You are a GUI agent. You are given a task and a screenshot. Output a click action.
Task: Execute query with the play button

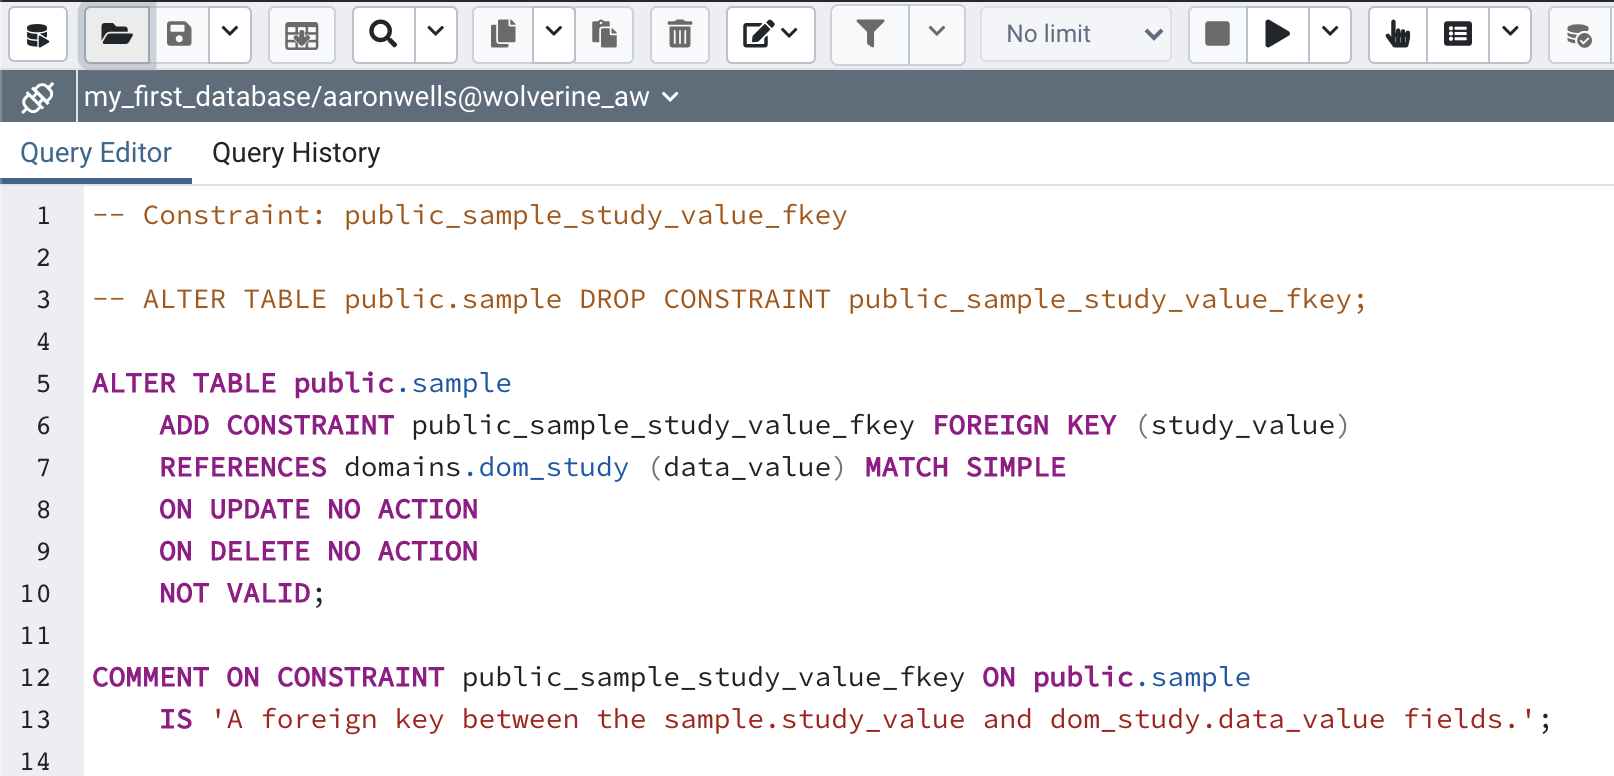(1276, 35)
